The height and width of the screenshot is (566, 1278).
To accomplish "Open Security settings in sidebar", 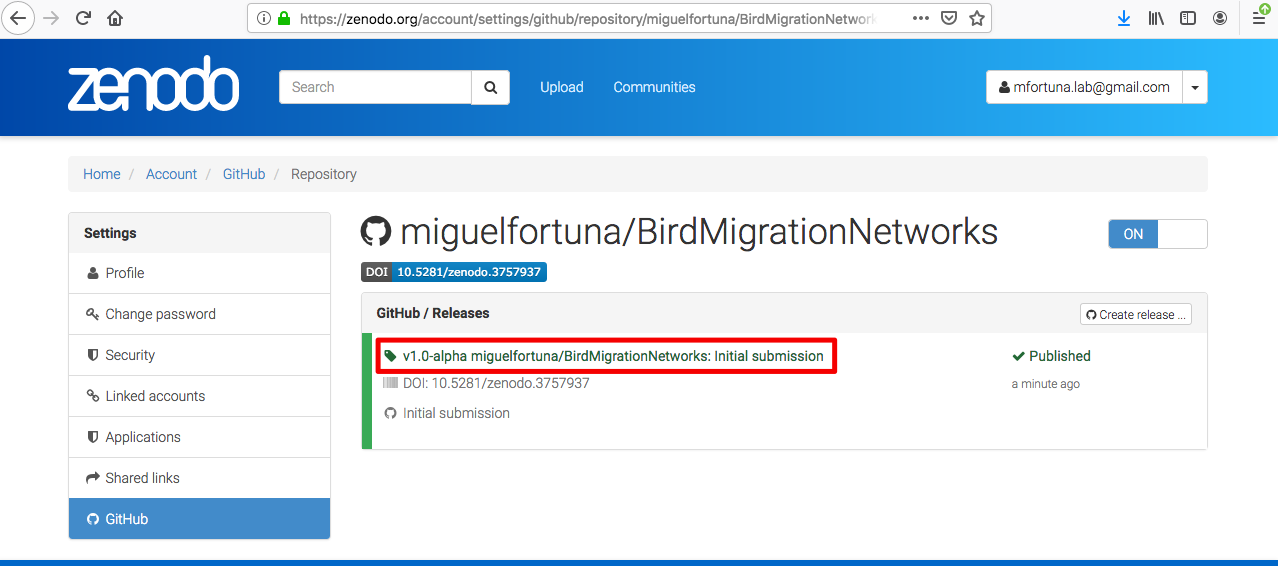I will (x=199, y=355).
